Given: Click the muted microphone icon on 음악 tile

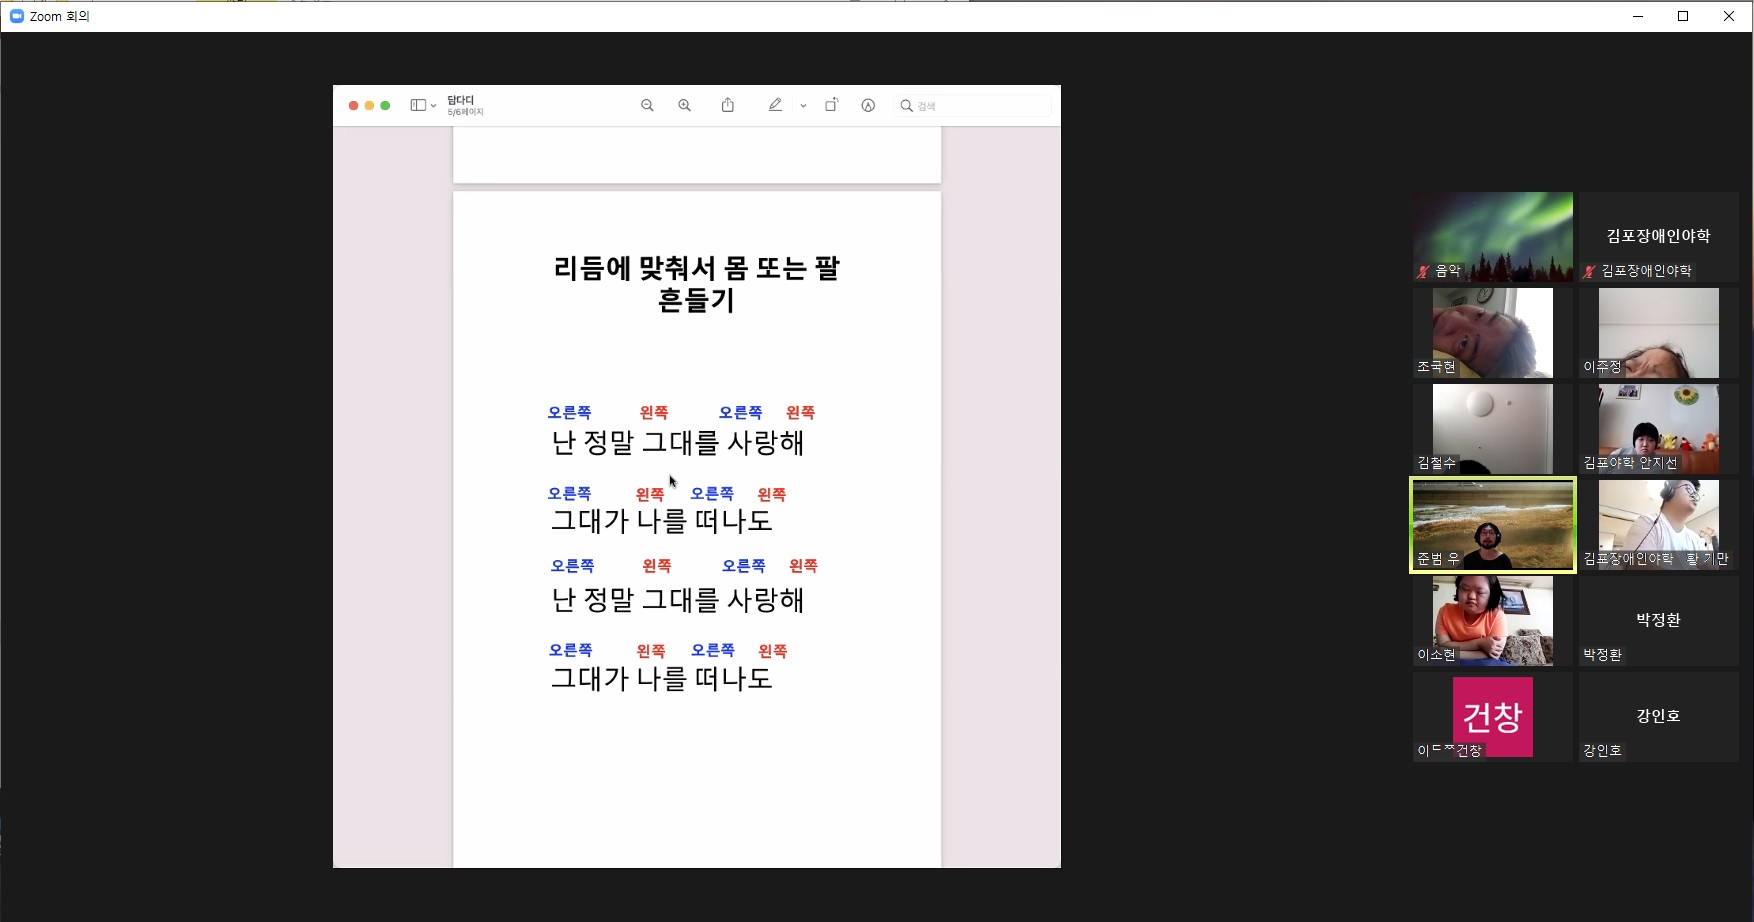Looking at the screenshot, I should [1423, 271].
